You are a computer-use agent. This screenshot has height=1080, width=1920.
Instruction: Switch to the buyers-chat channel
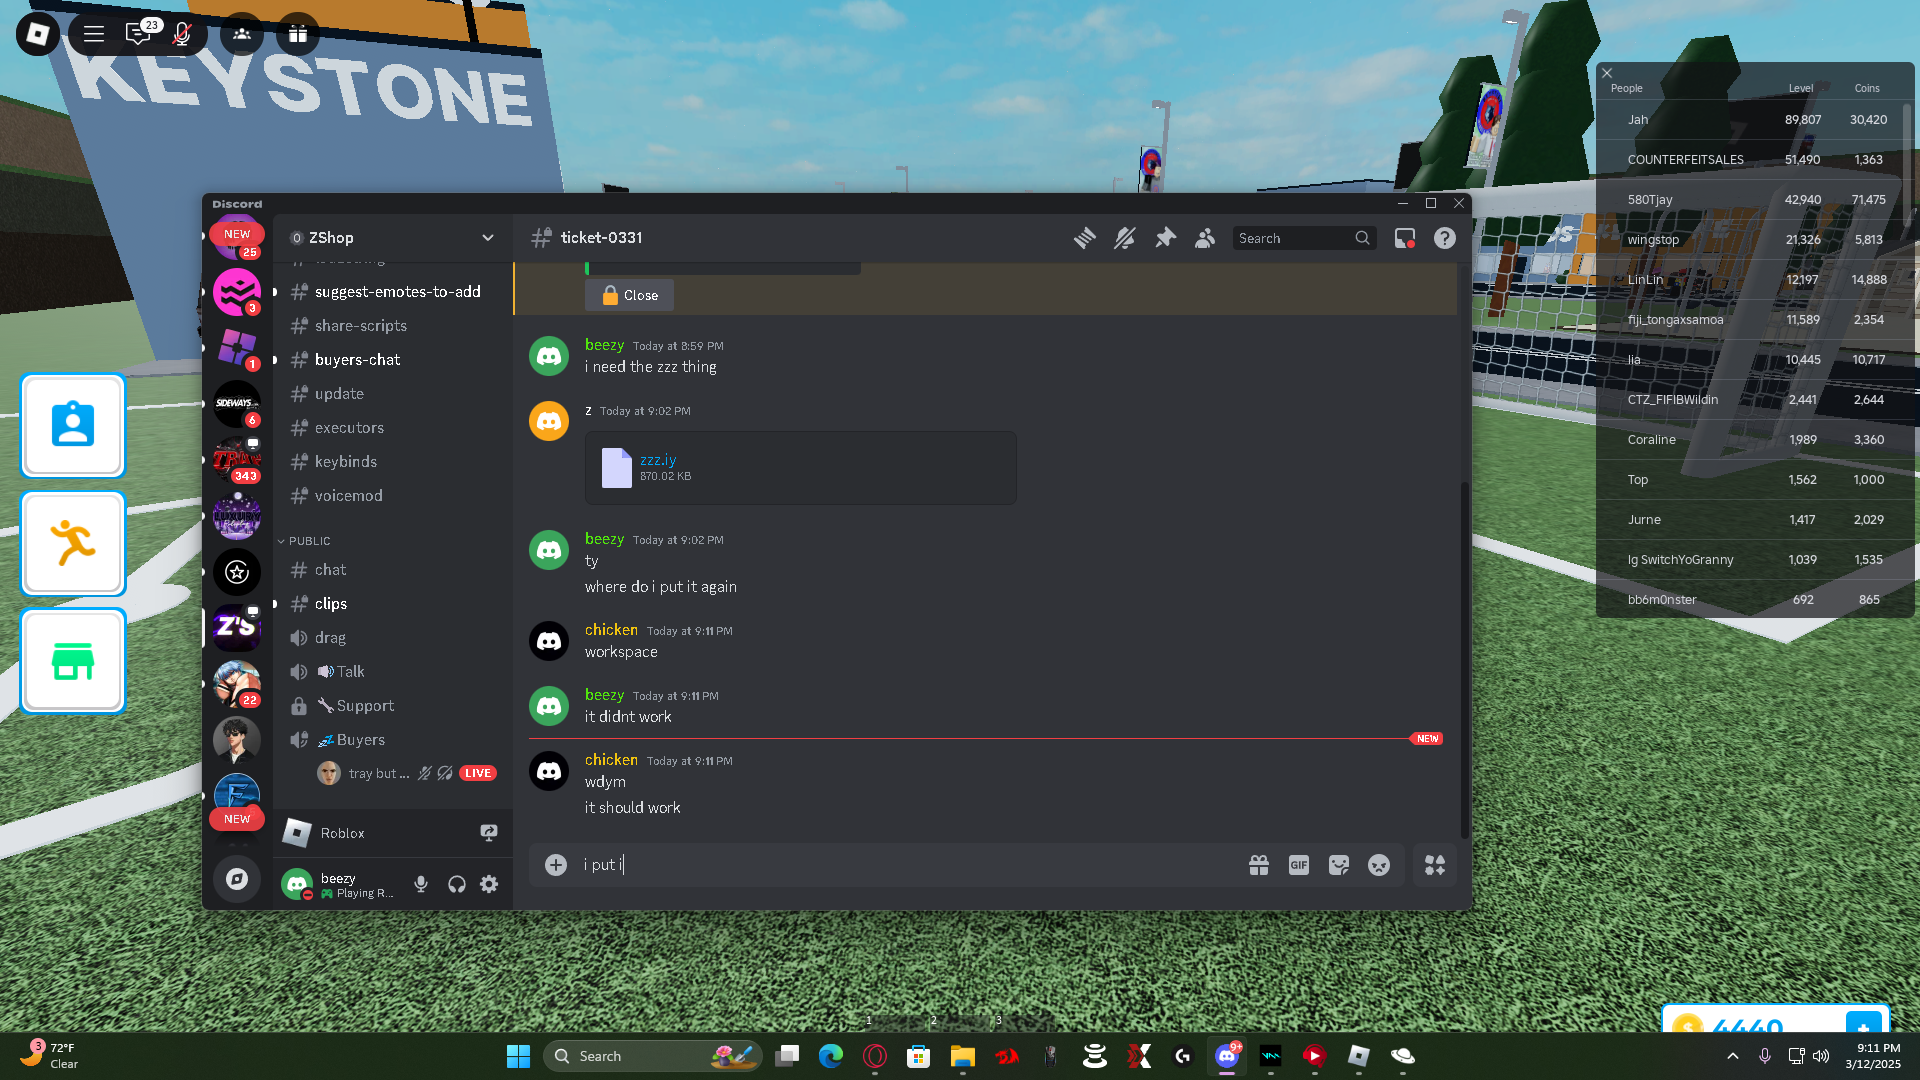(357, 360)
